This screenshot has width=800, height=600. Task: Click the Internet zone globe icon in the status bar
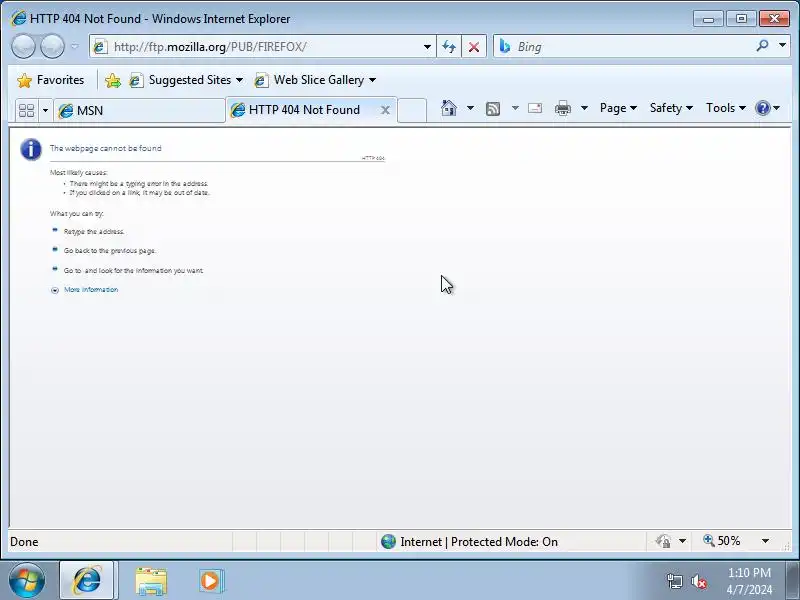pyautogui.click(x=388, y=541)
